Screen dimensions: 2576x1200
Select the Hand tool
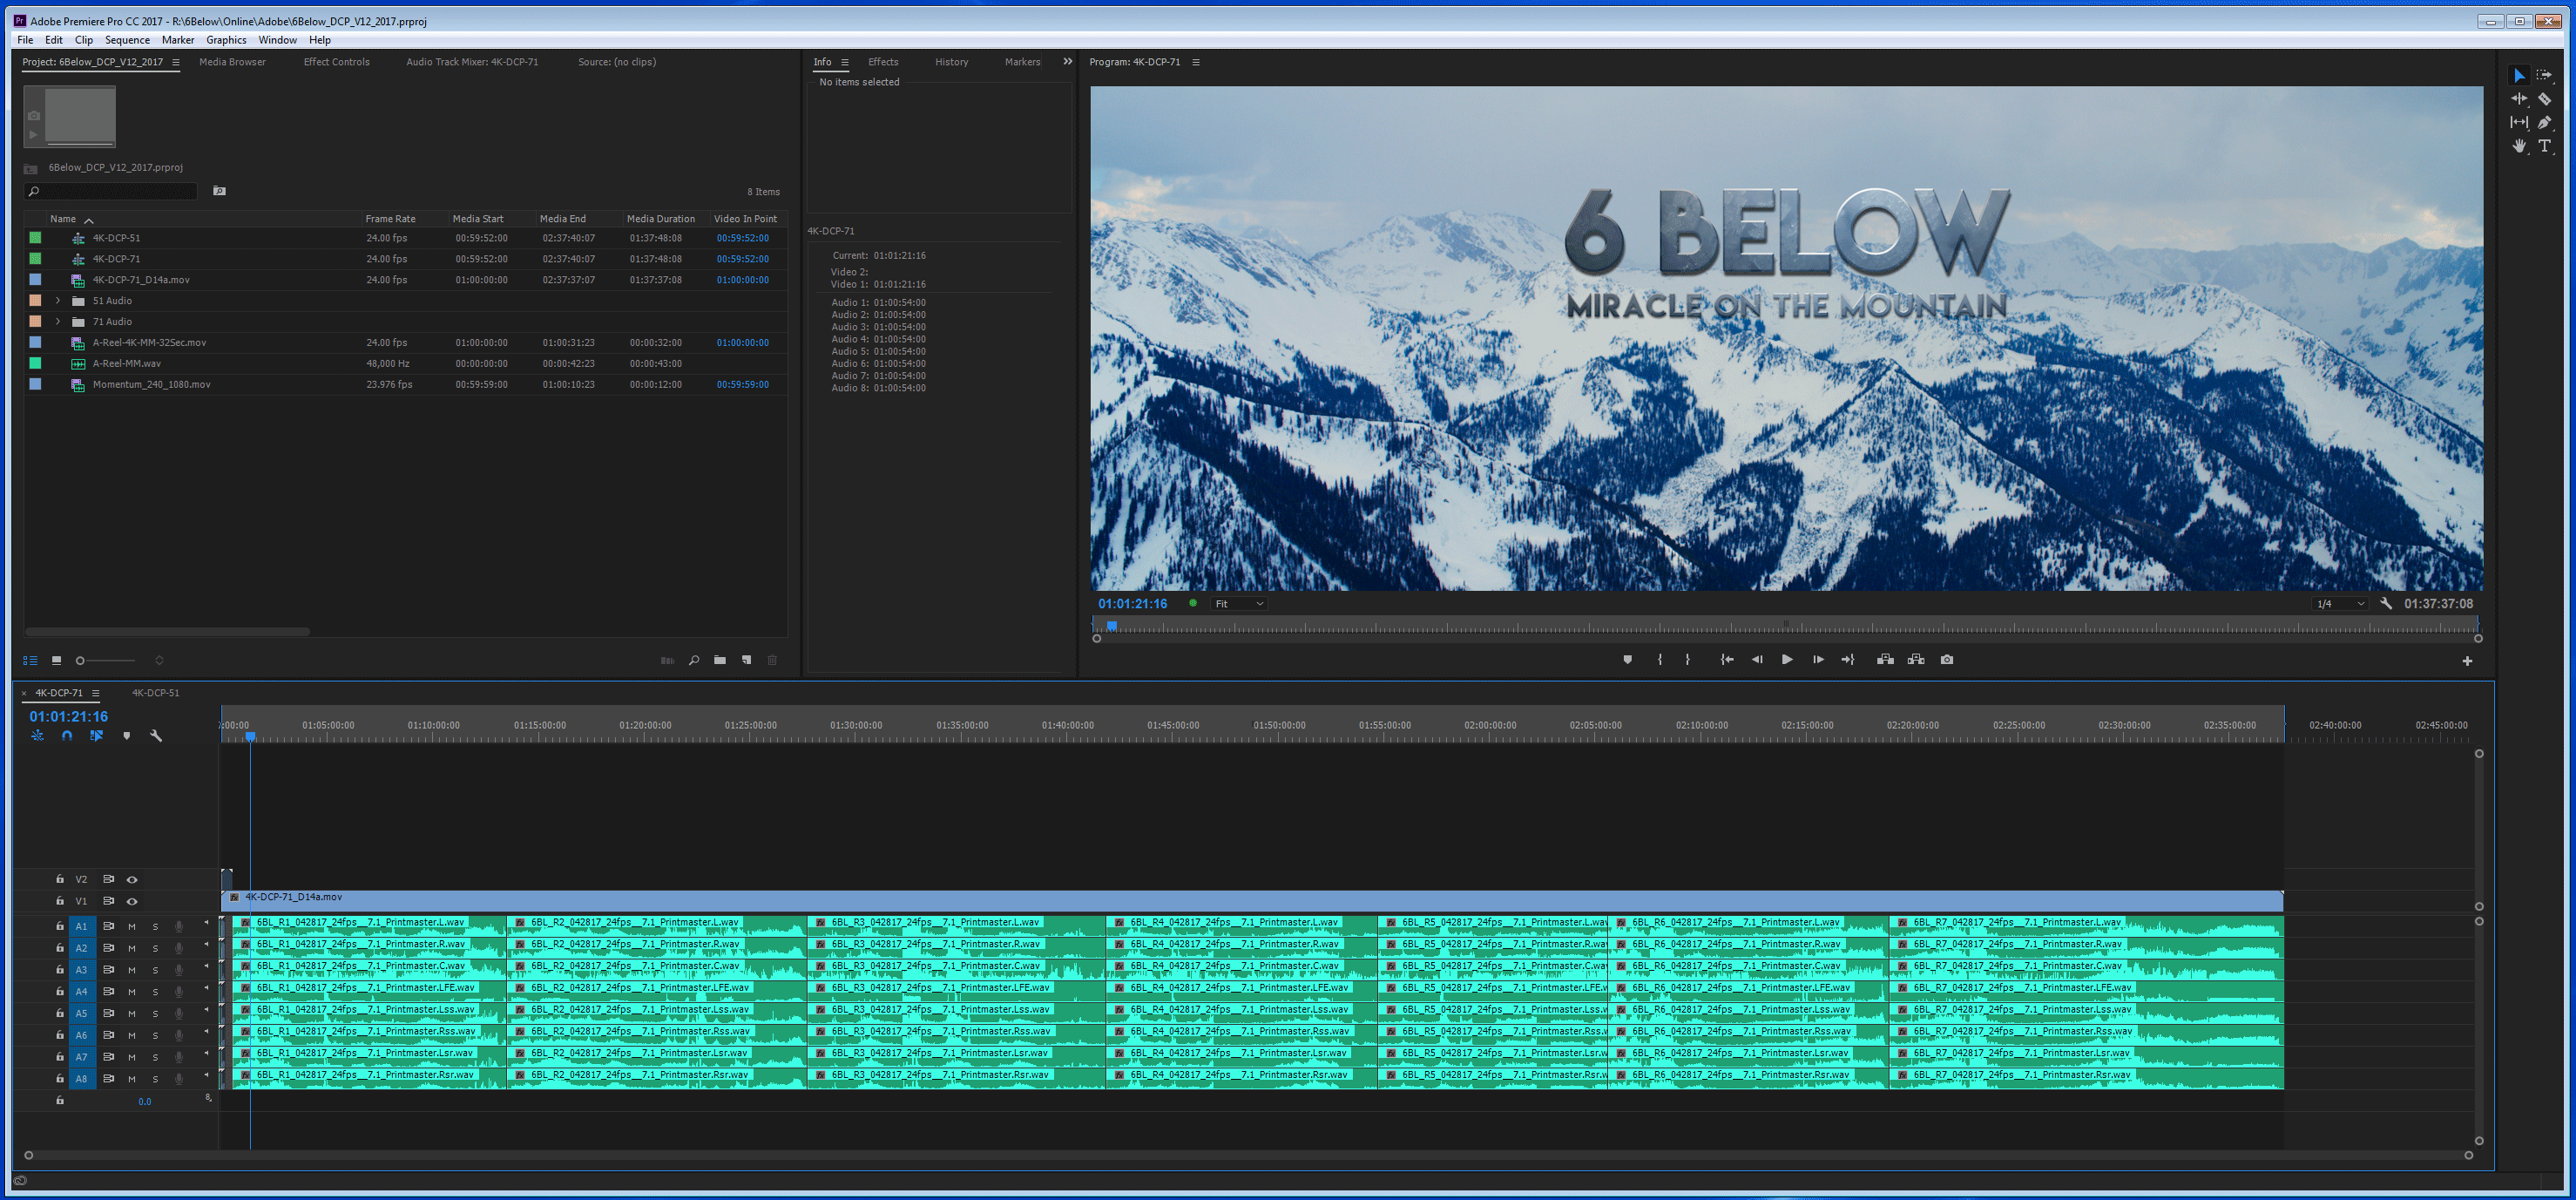(2519, 146)
